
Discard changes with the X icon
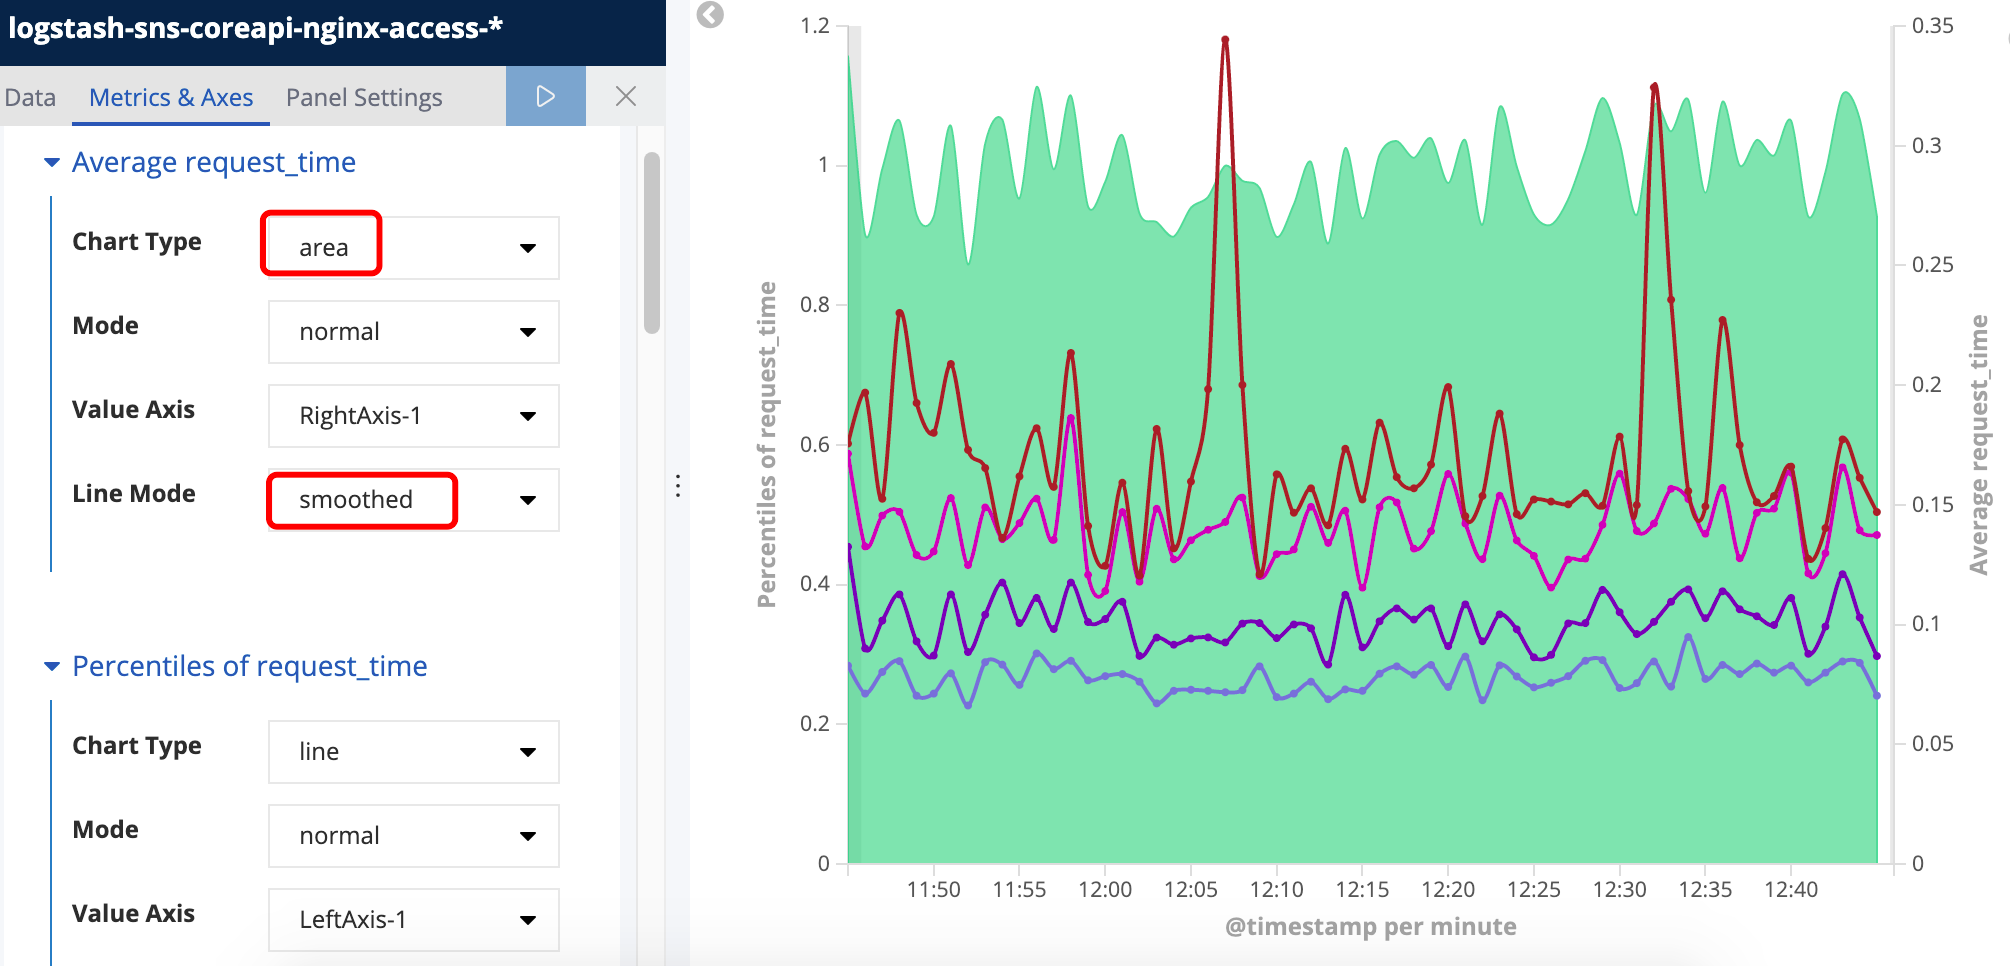(x=626, y=96)
